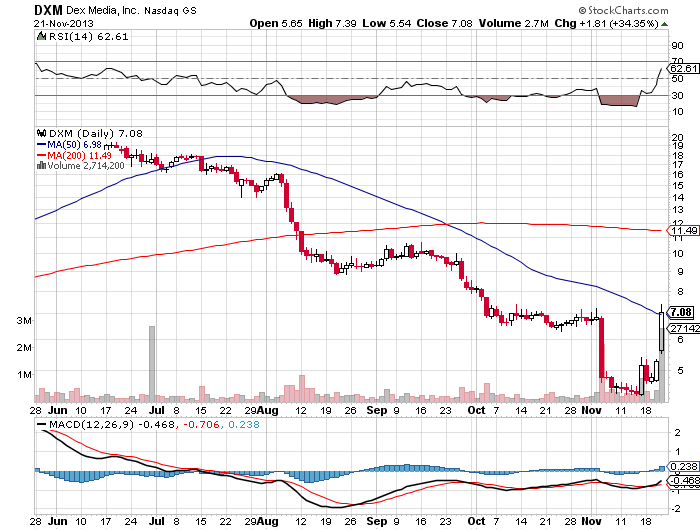Viewport: 700px width, 530px height.
Task: Click the 3M volume axis label
Action: (x=24, y=321)
